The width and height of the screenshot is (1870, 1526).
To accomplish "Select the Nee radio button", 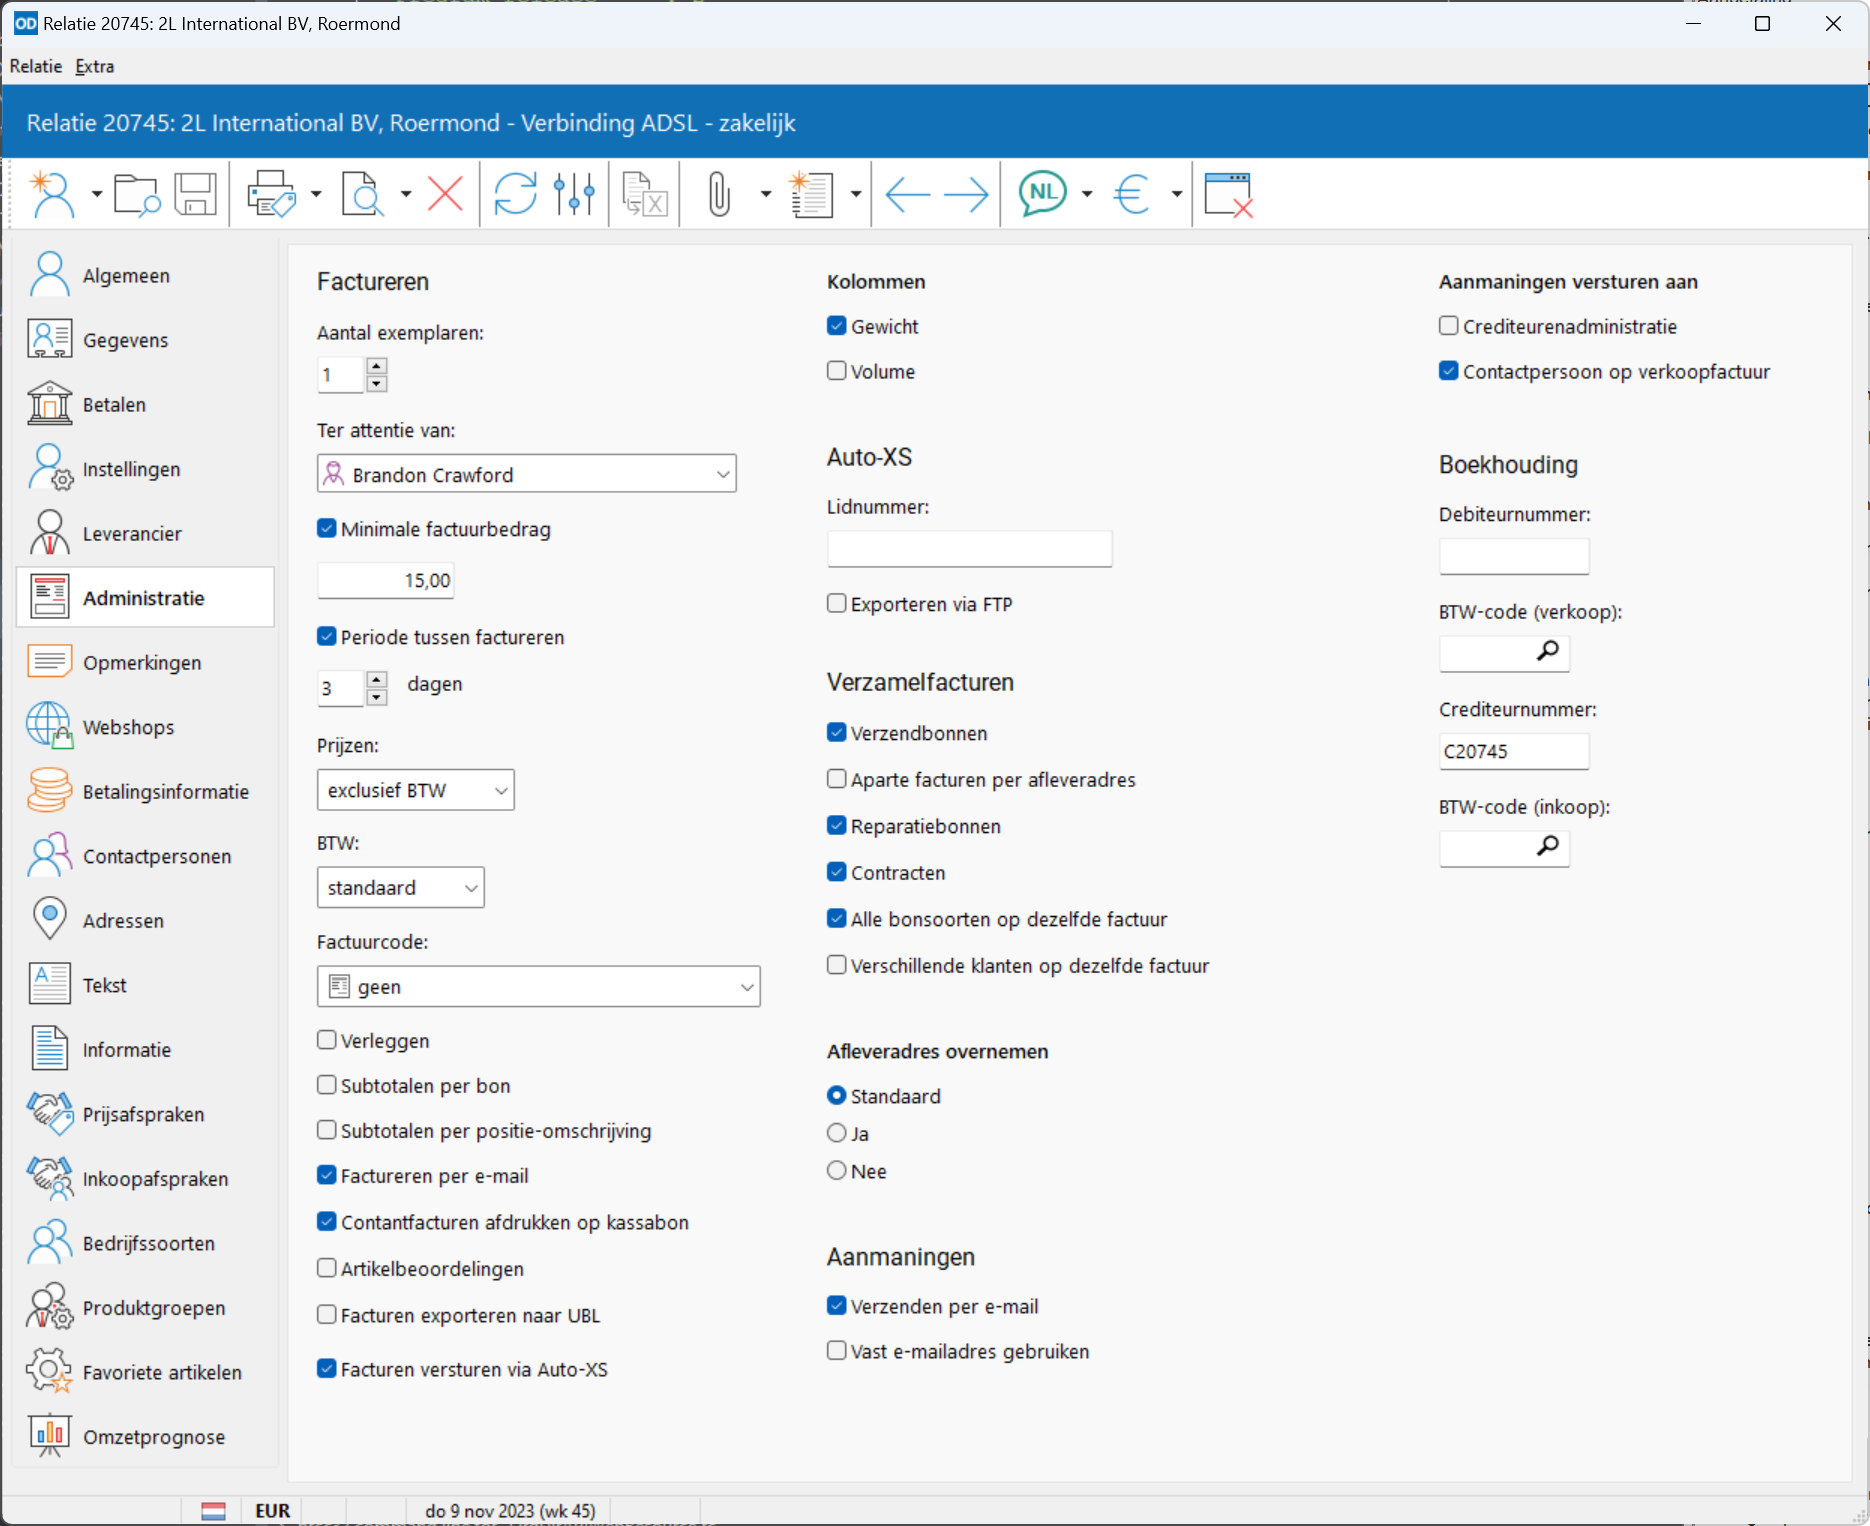I will (837, 1170).
